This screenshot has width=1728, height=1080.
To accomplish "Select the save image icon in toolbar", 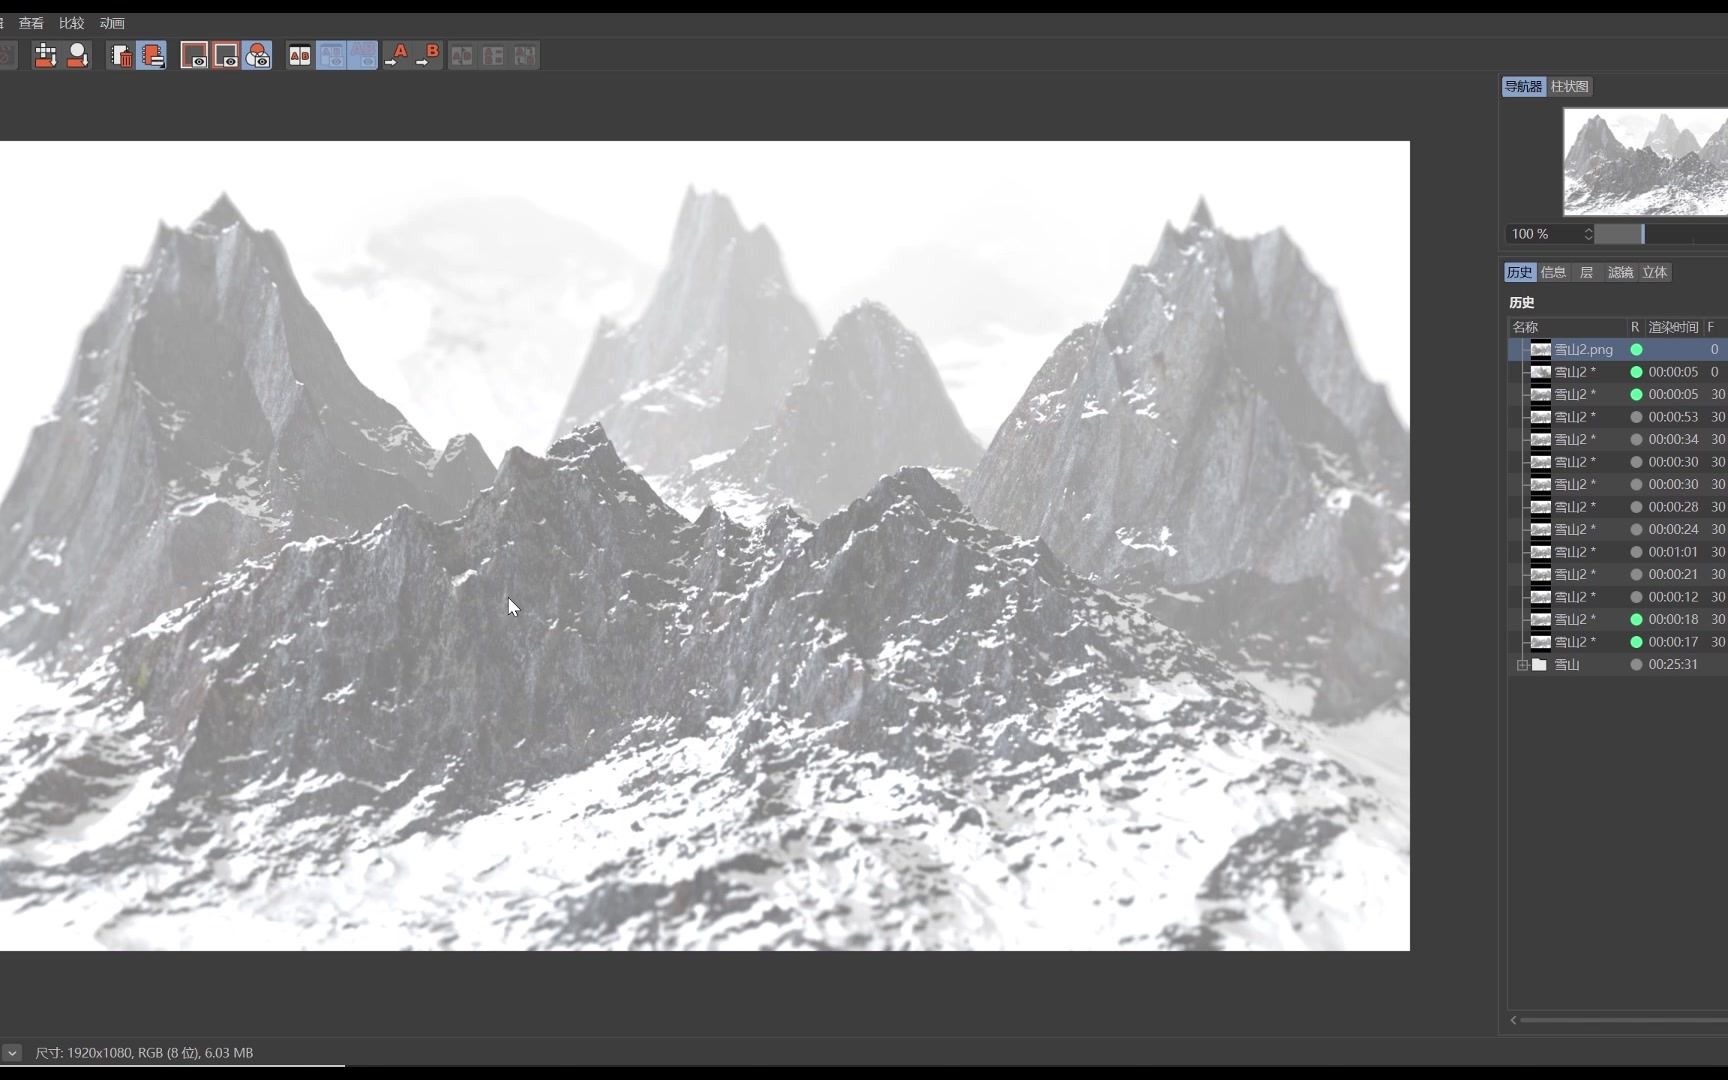I will [x=44, y=56].
